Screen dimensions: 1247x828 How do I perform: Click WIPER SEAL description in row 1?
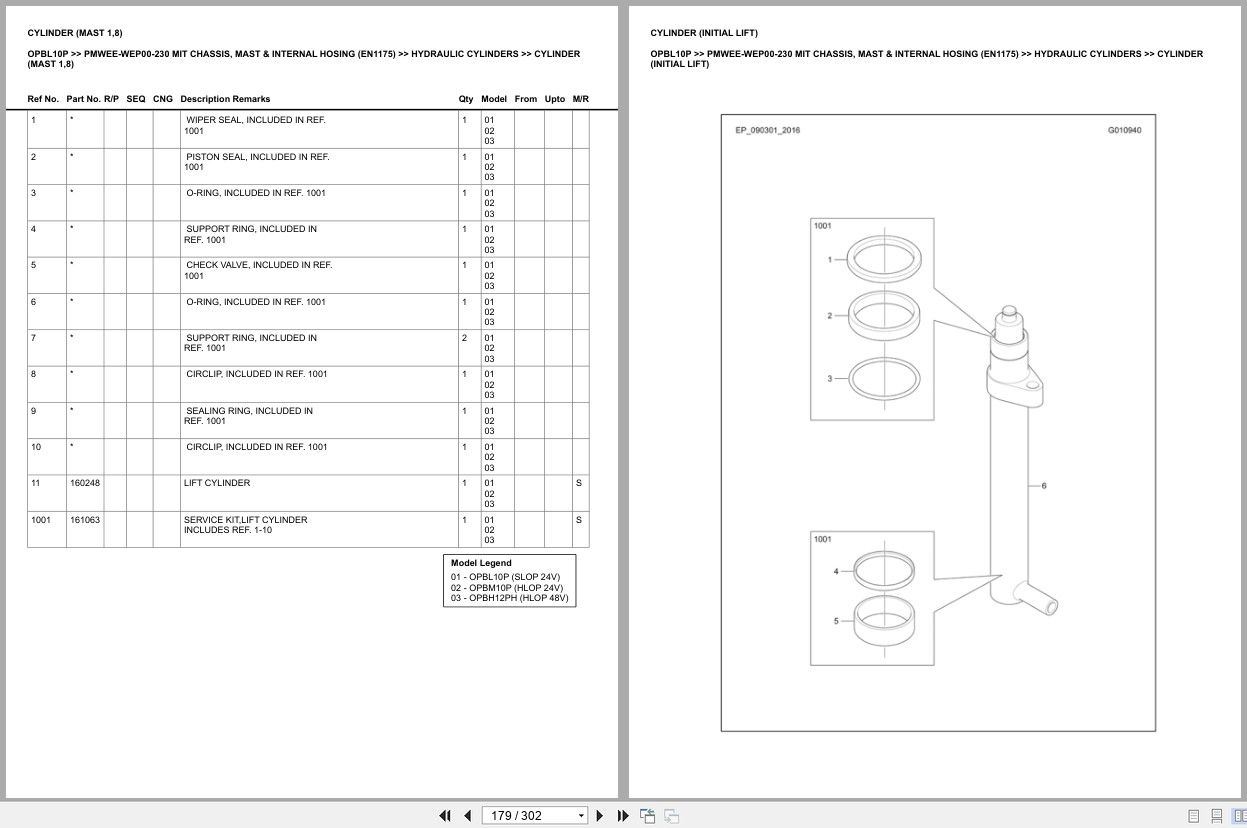pos(255,125)
